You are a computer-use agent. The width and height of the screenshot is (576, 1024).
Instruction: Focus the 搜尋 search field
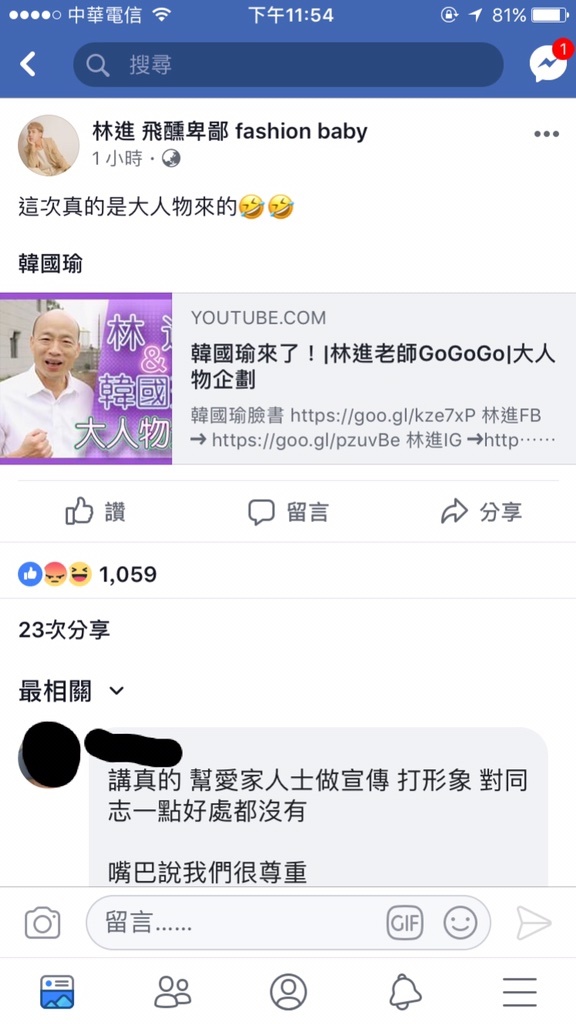288,65
